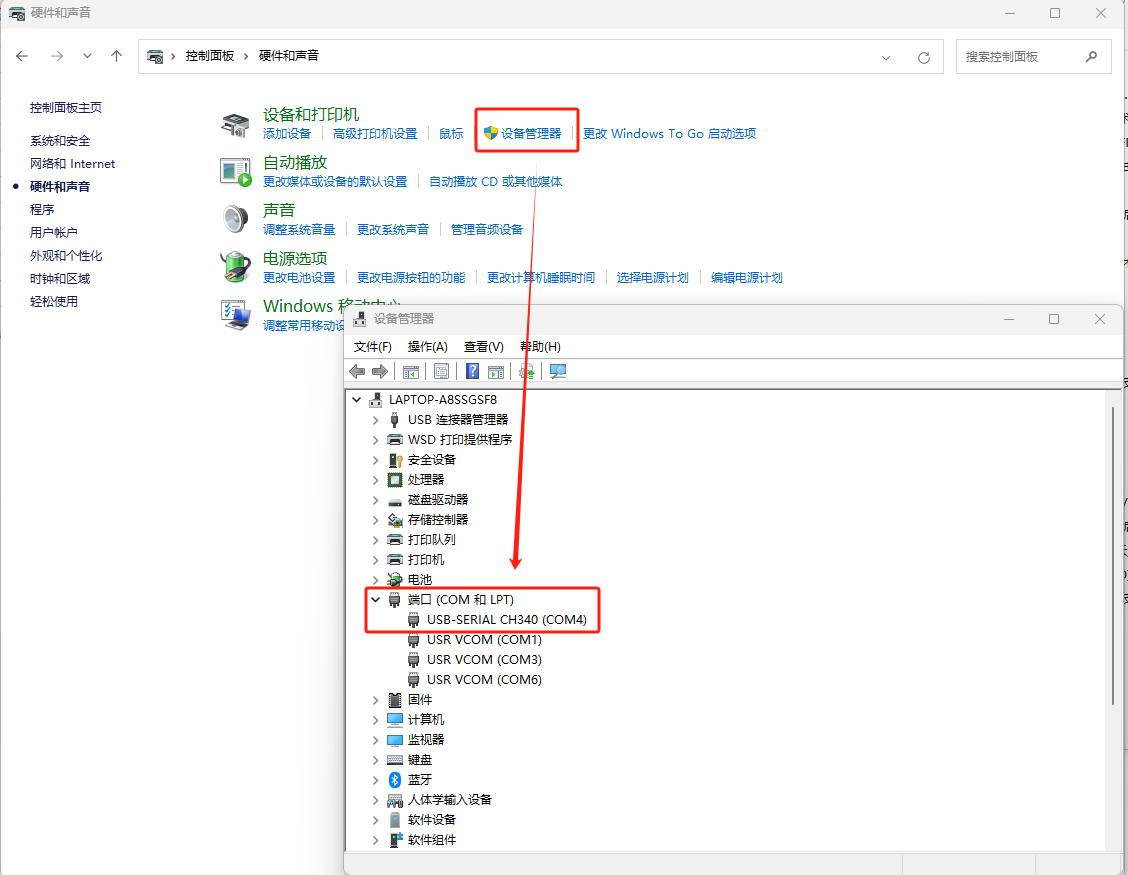Open the 文件(F) menu
Image resolution: width=1128 pixels, height=875 pixels.
[373, 347]
